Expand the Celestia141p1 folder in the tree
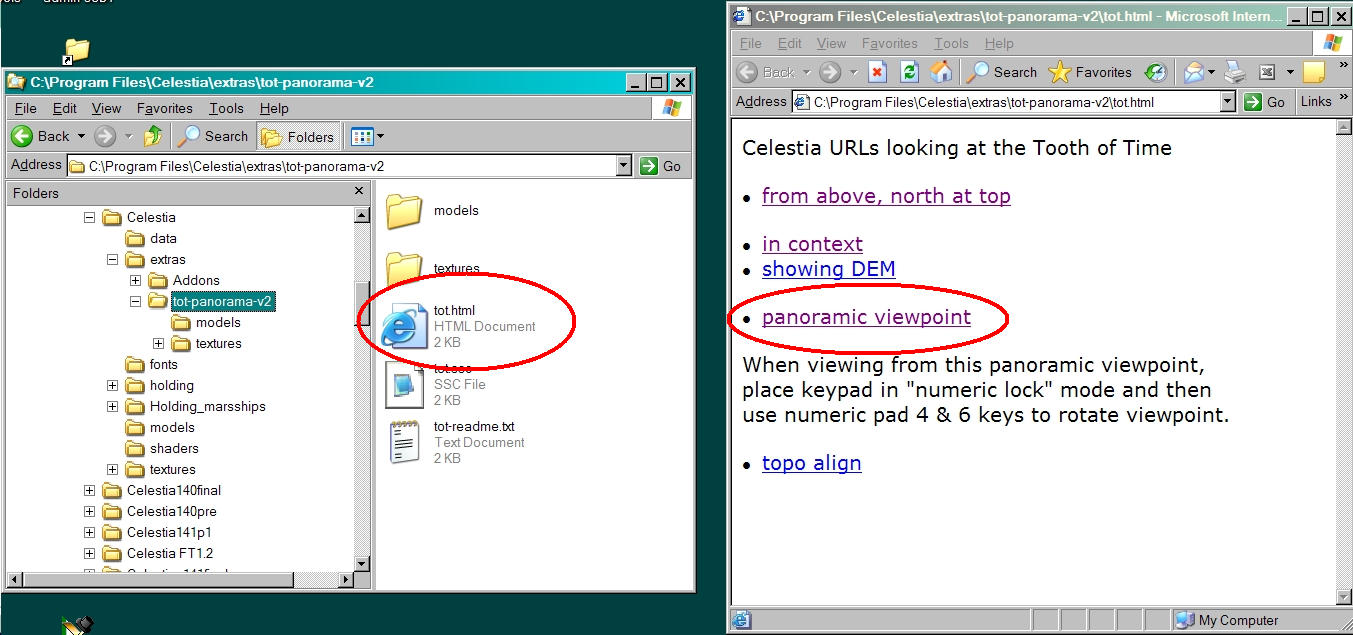Viewport: 1353px width, 635px height. click(89, 532)
